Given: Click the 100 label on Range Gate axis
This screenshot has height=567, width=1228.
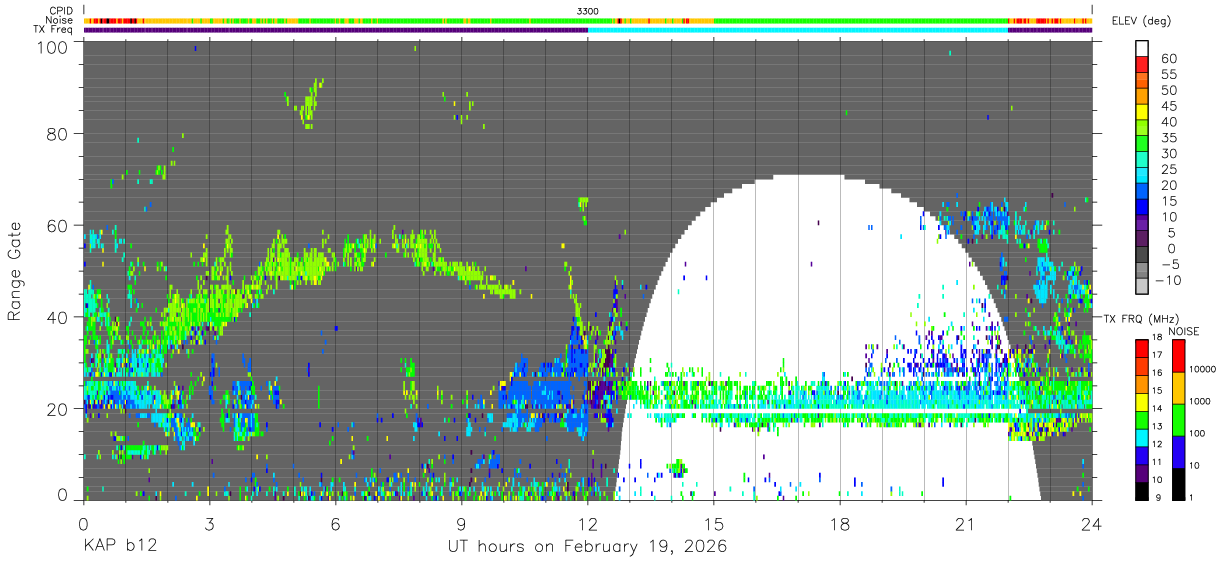Looking at the screenshot, I should pos(53,47).
